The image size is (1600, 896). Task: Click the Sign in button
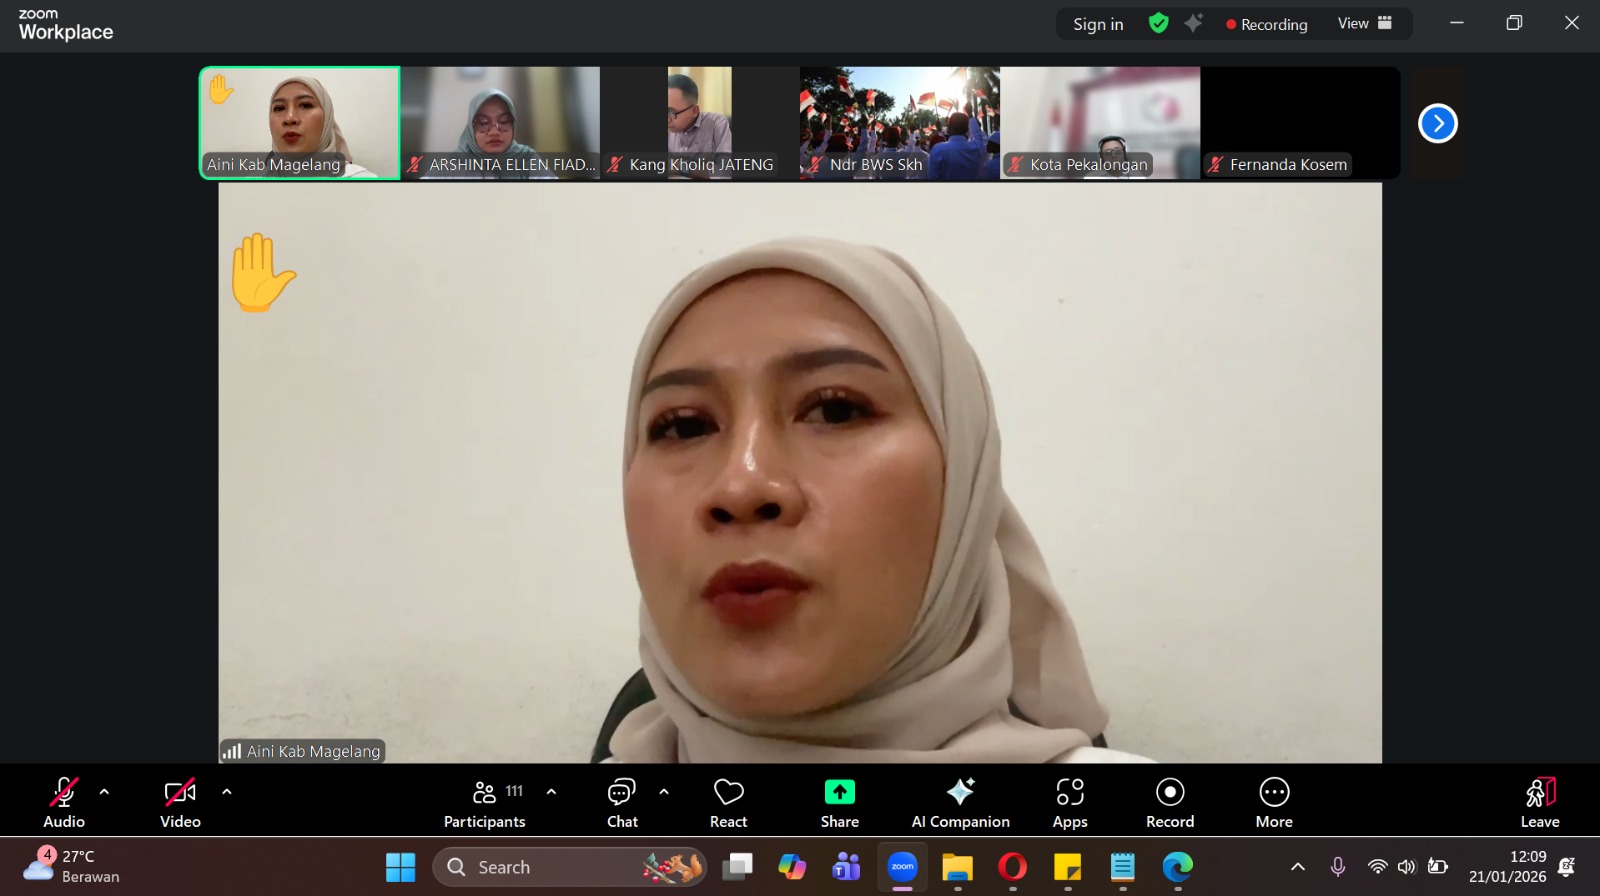[1097, 24]
